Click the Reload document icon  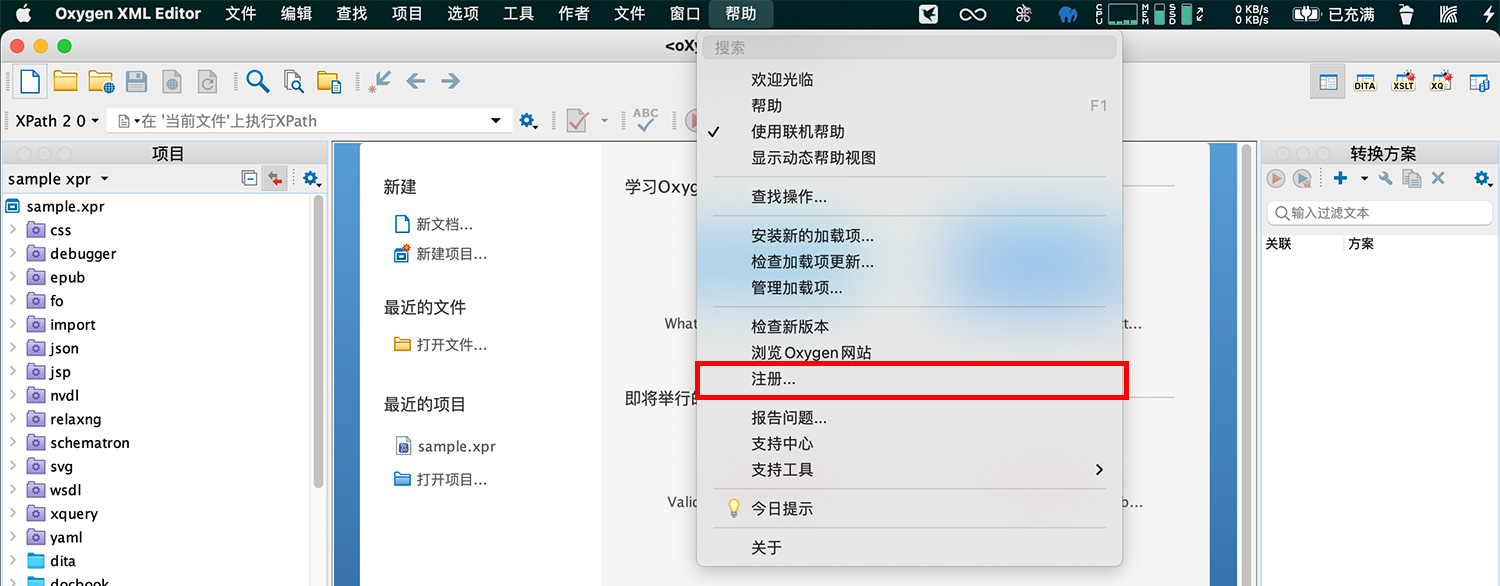coord(207,82)
